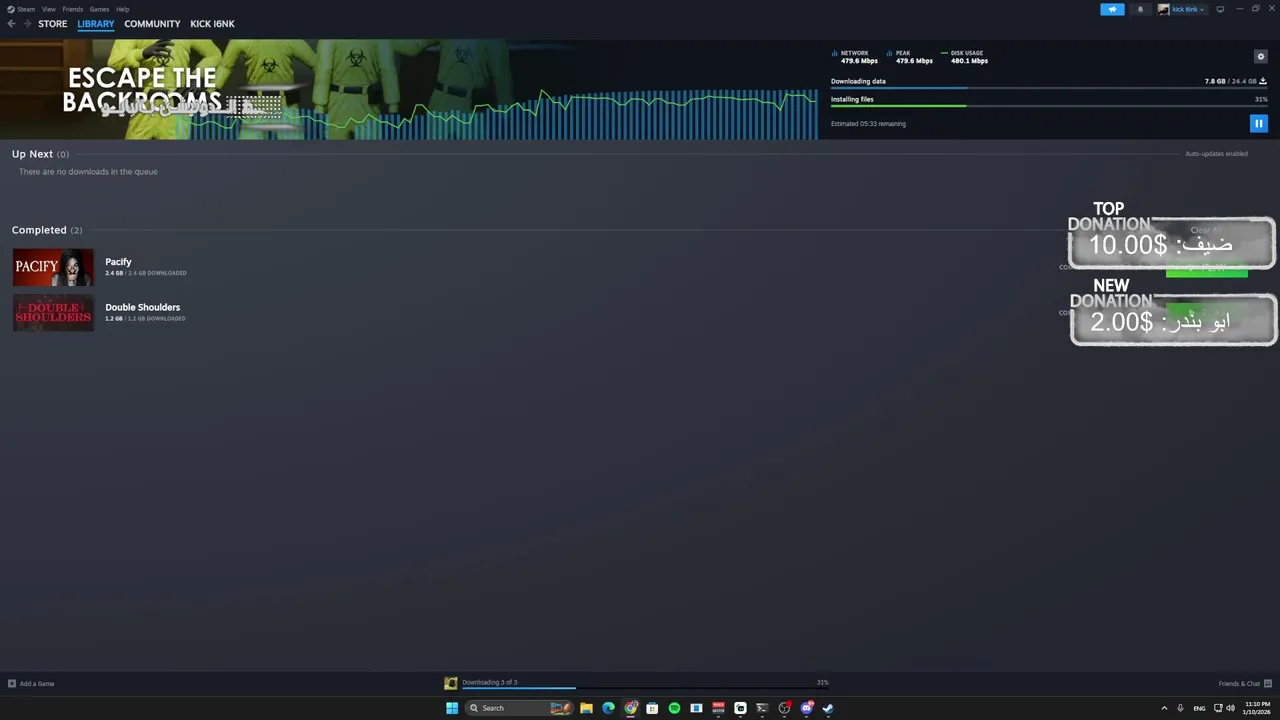Viewport: 1280px width, 720px height.
Task: Click the Add a Game plus icon
Action: click(x=12, y=684)
